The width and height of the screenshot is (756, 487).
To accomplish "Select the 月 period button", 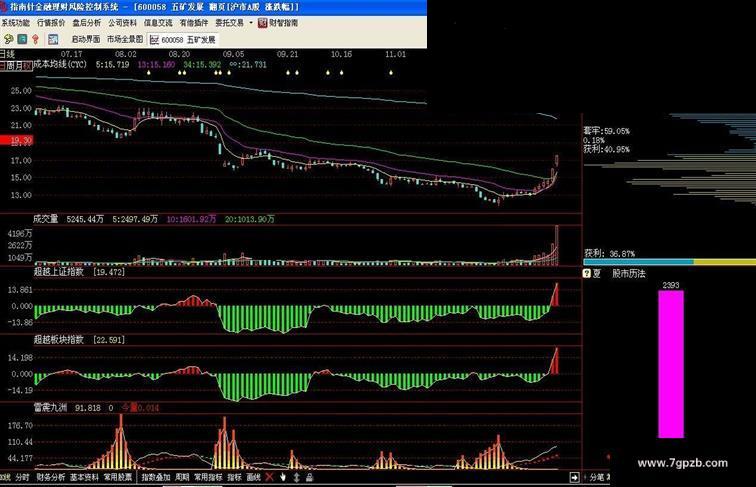I will (18, 65).
